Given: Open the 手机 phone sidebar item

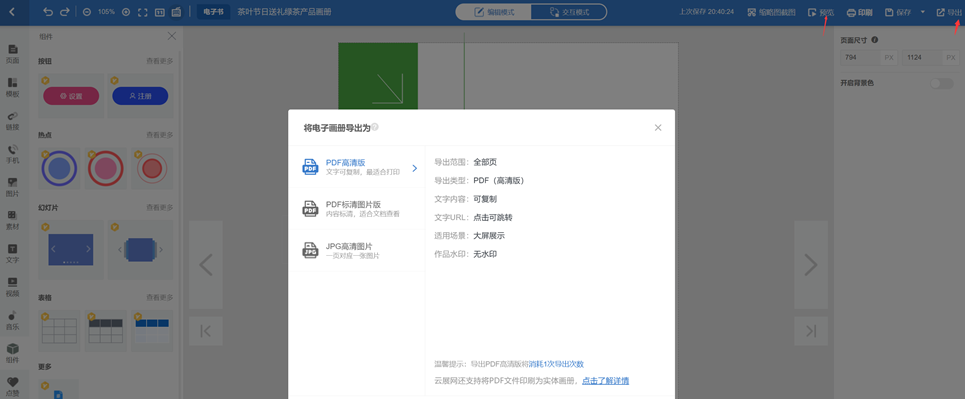Looking at the screenshot, I should point(12,154).
